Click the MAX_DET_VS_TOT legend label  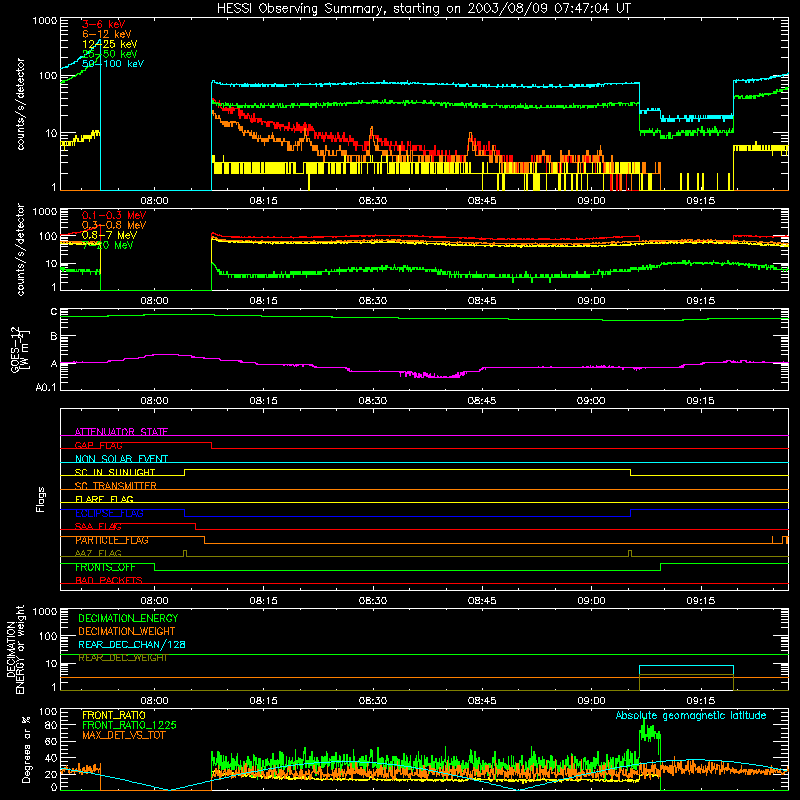124,735
